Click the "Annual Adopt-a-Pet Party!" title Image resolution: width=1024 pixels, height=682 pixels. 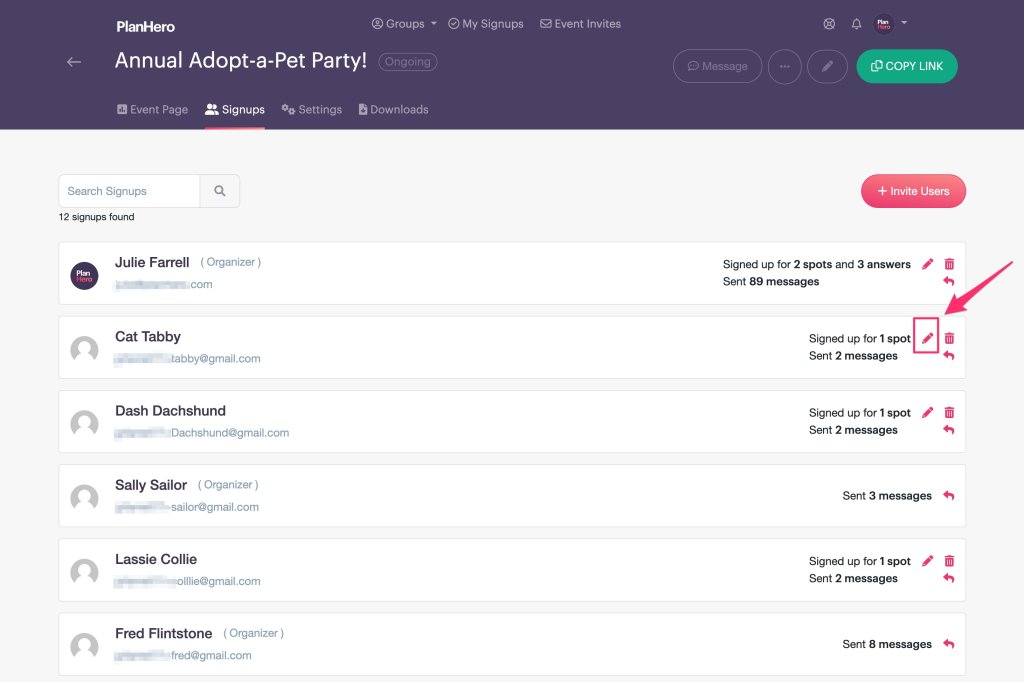(x=241, y=61)
